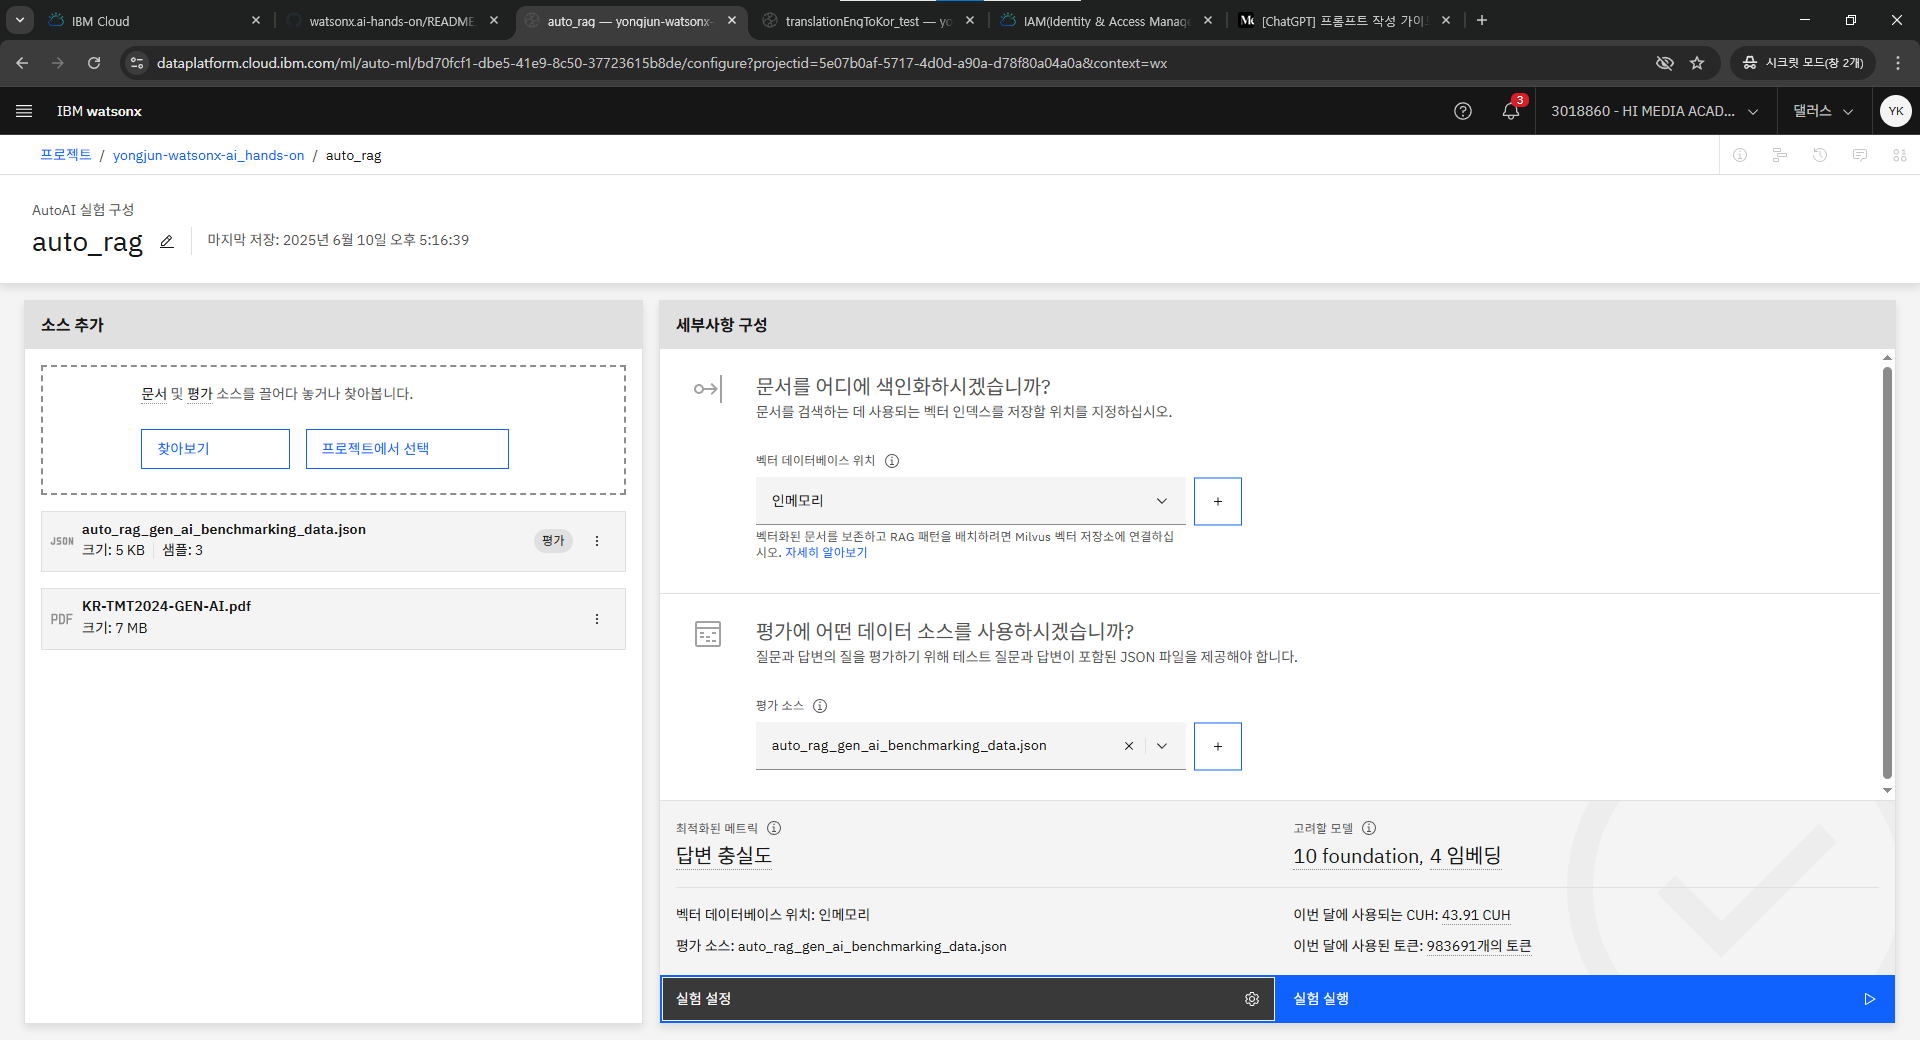Click the 시크릿 모드(창 2개) incognito indicator
The width and height of the screenshot is (1920, 1040).
tap(1803, 63)
